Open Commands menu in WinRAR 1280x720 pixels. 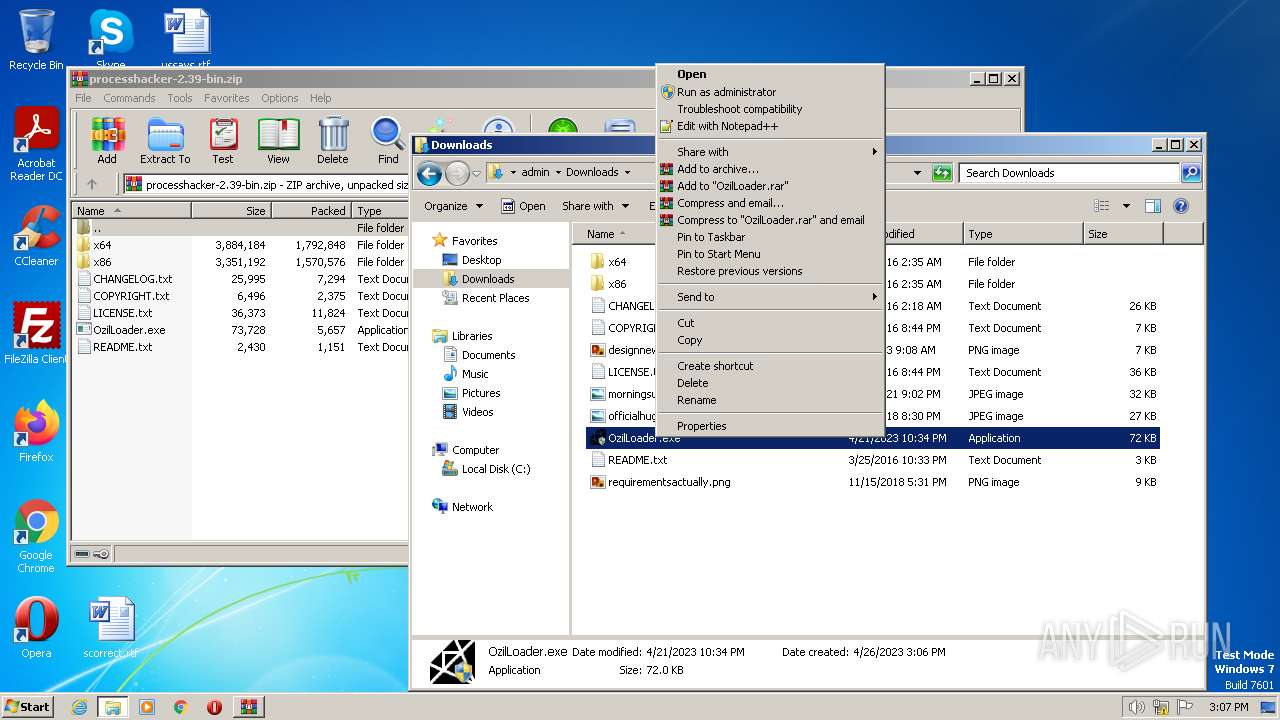pos(128,98)
